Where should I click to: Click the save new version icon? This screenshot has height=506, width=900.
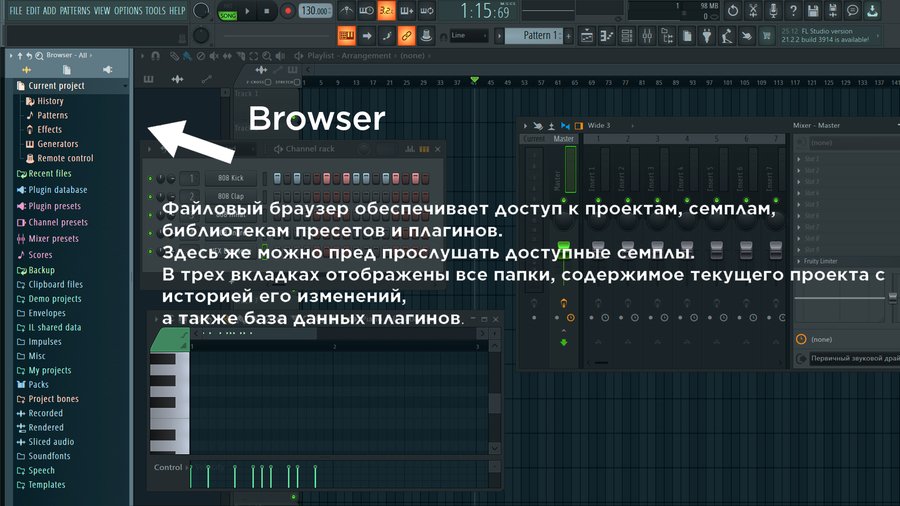pyautogui.click(x=832, y=10)
